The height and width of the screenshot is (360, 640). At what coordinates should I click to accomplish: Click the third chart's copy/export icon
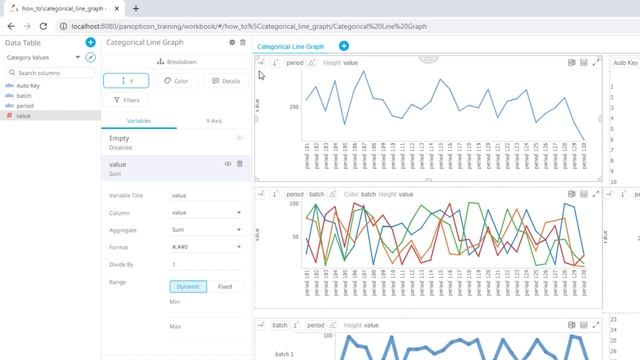click(571, 325)
